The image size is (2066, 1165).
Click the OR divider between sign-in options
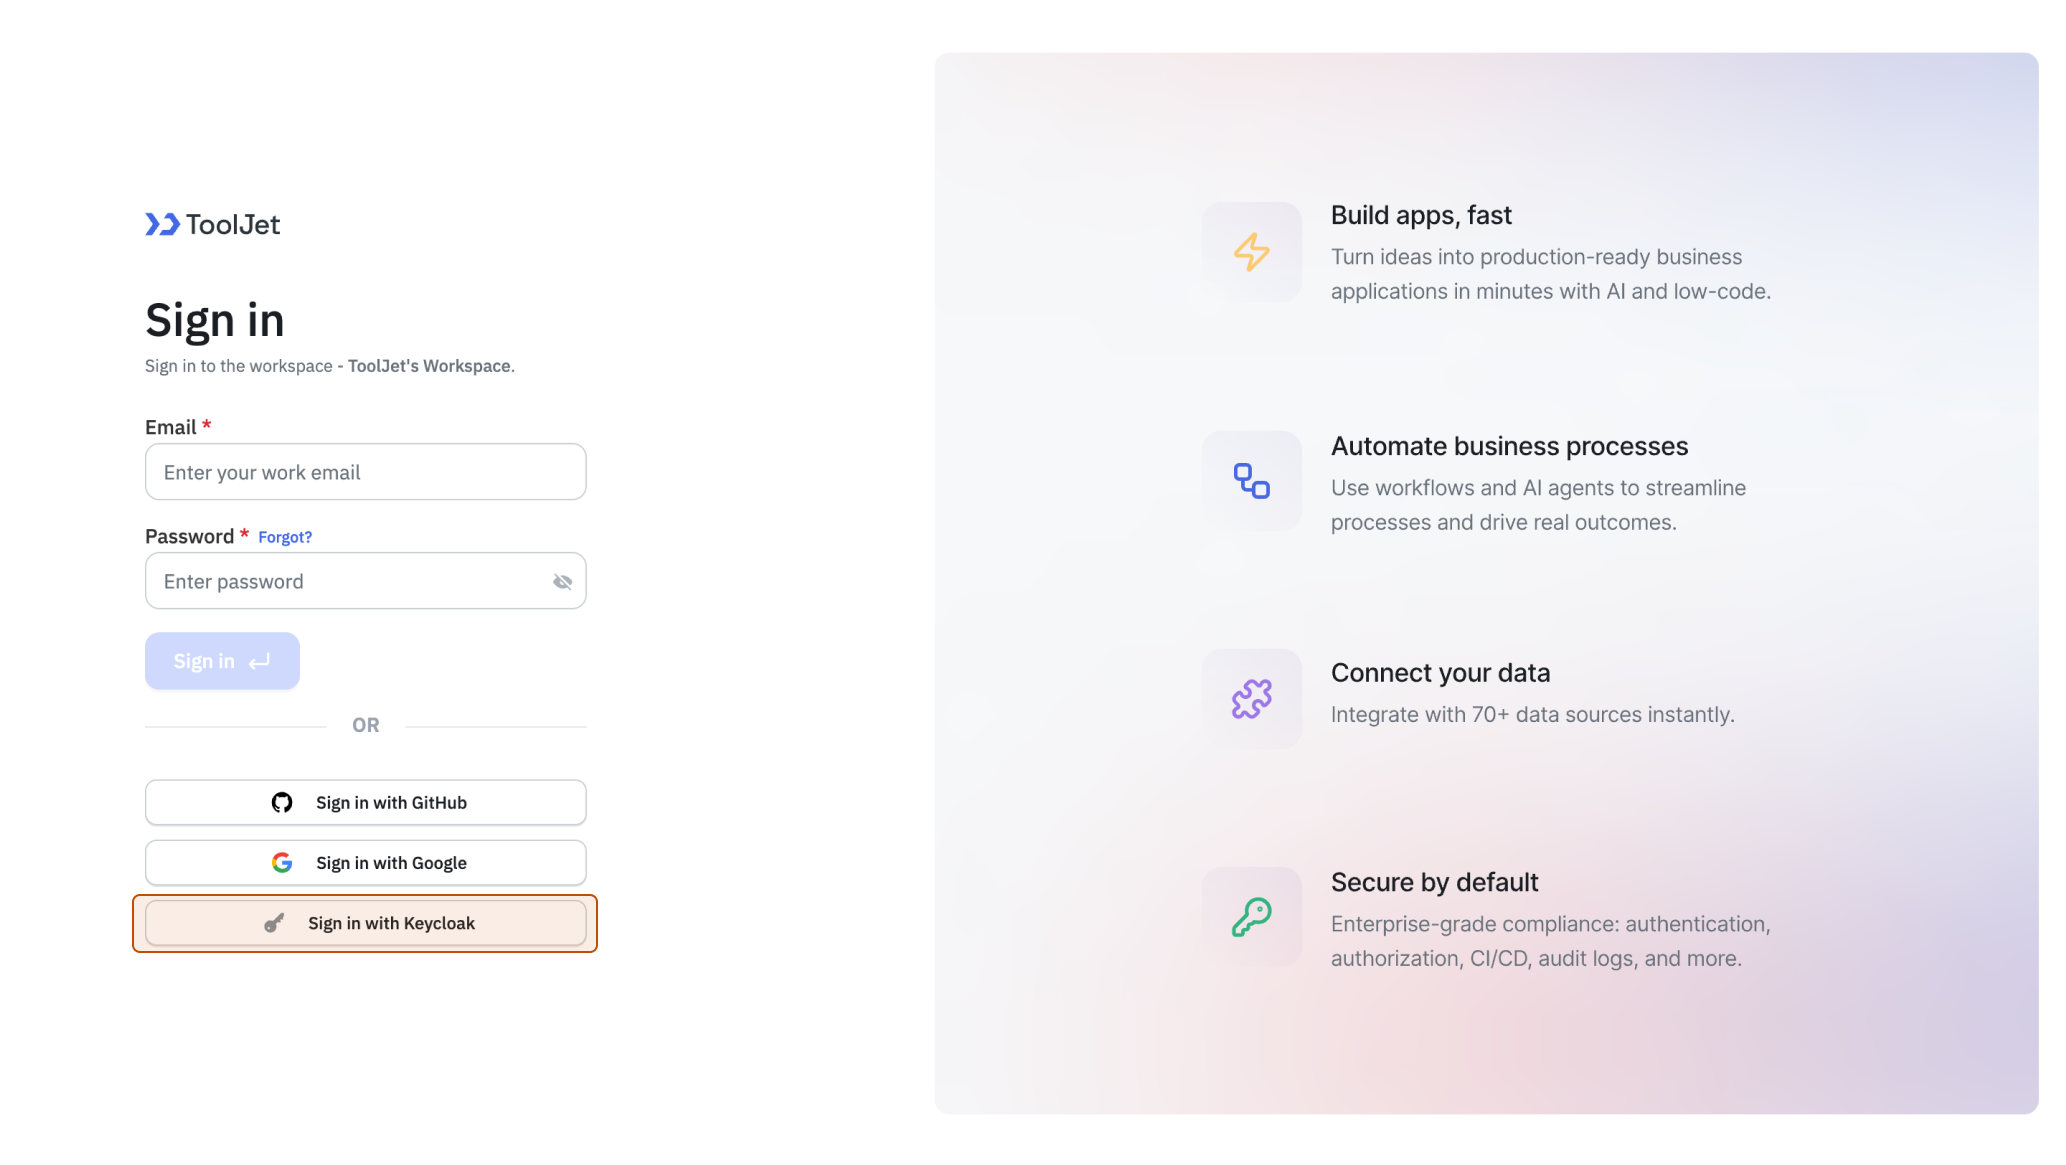[x=365, y=724]
